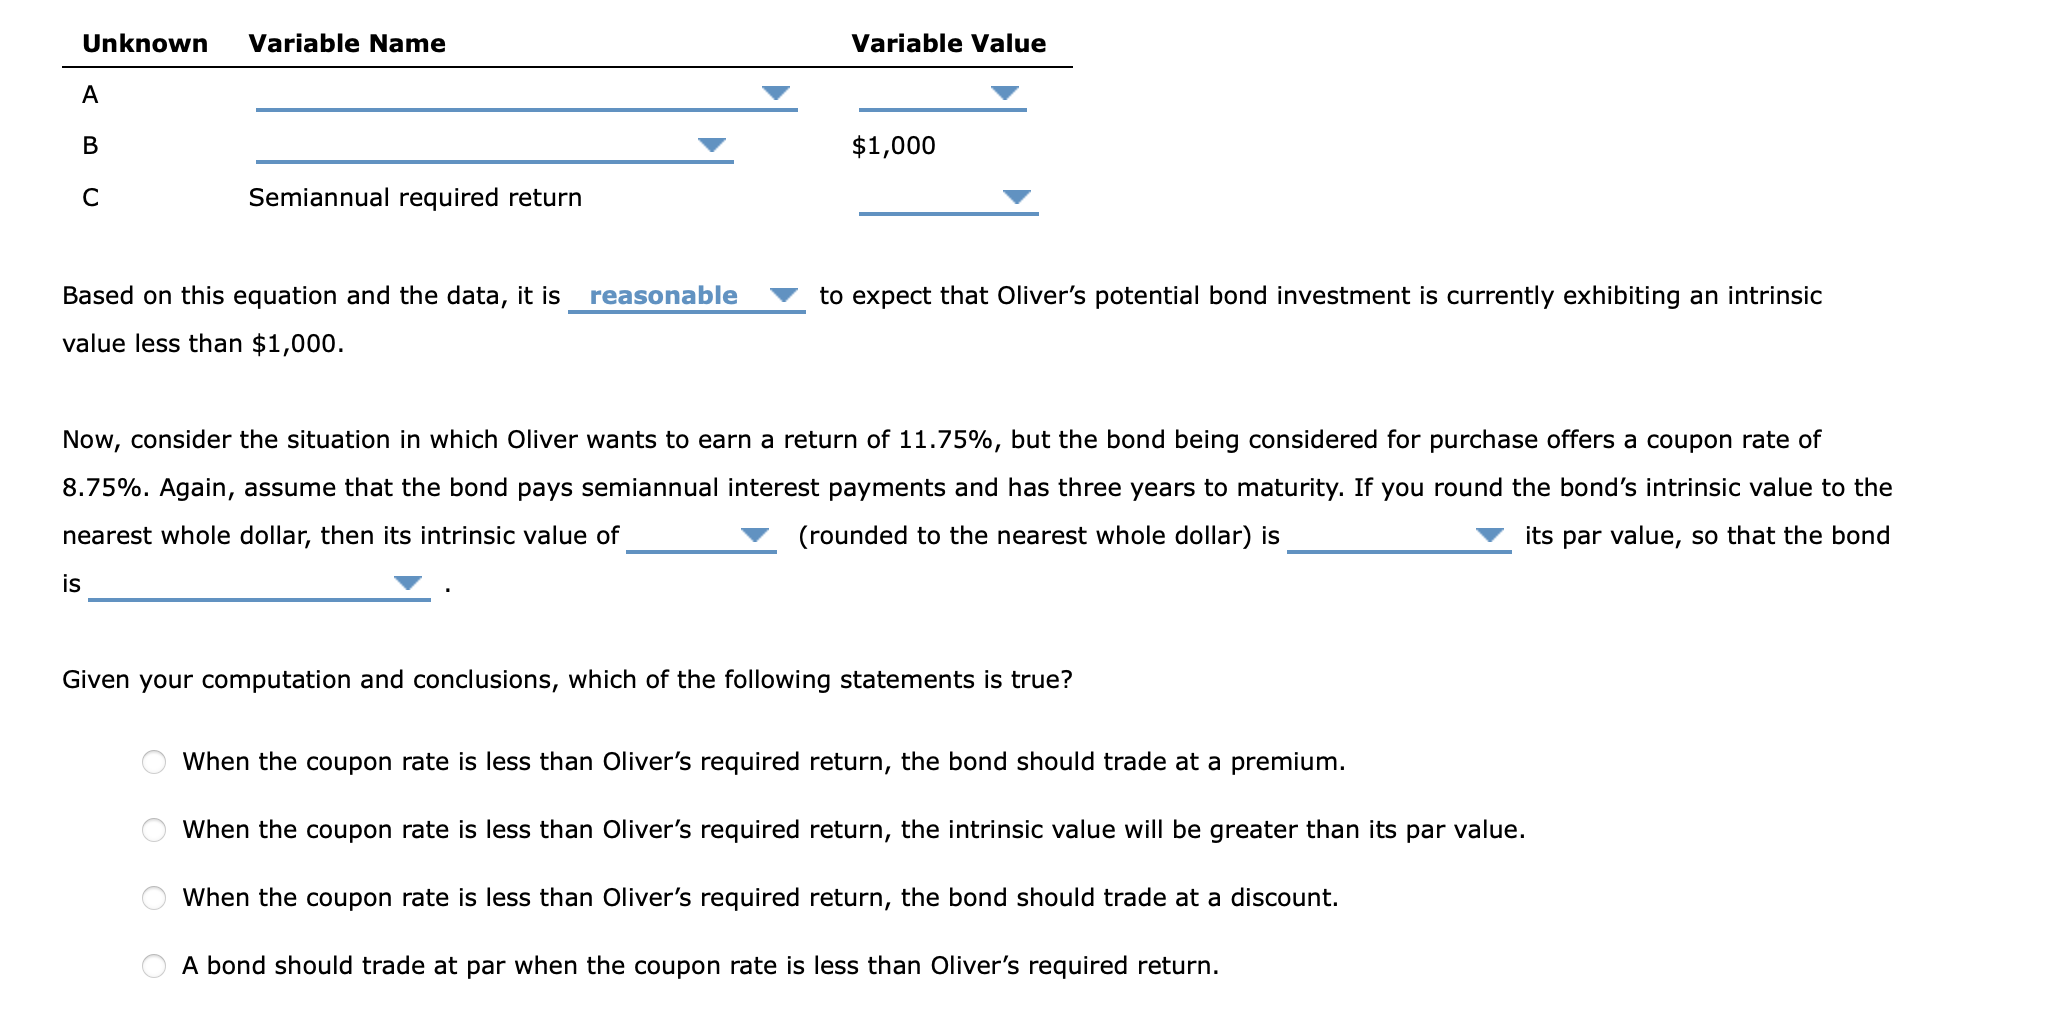Select the statement about trading at a discount

click(x=152, y=898)
